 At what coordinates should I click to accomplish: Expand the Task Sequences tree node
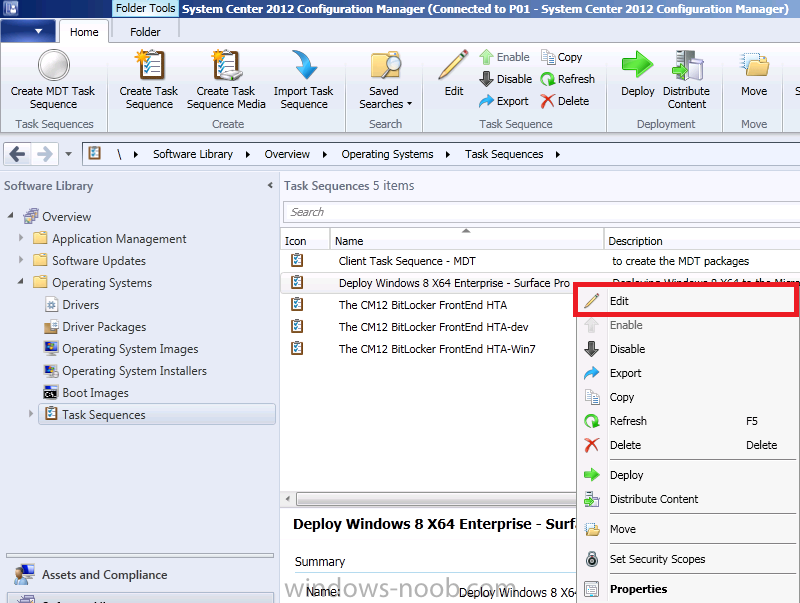[31, 414]
